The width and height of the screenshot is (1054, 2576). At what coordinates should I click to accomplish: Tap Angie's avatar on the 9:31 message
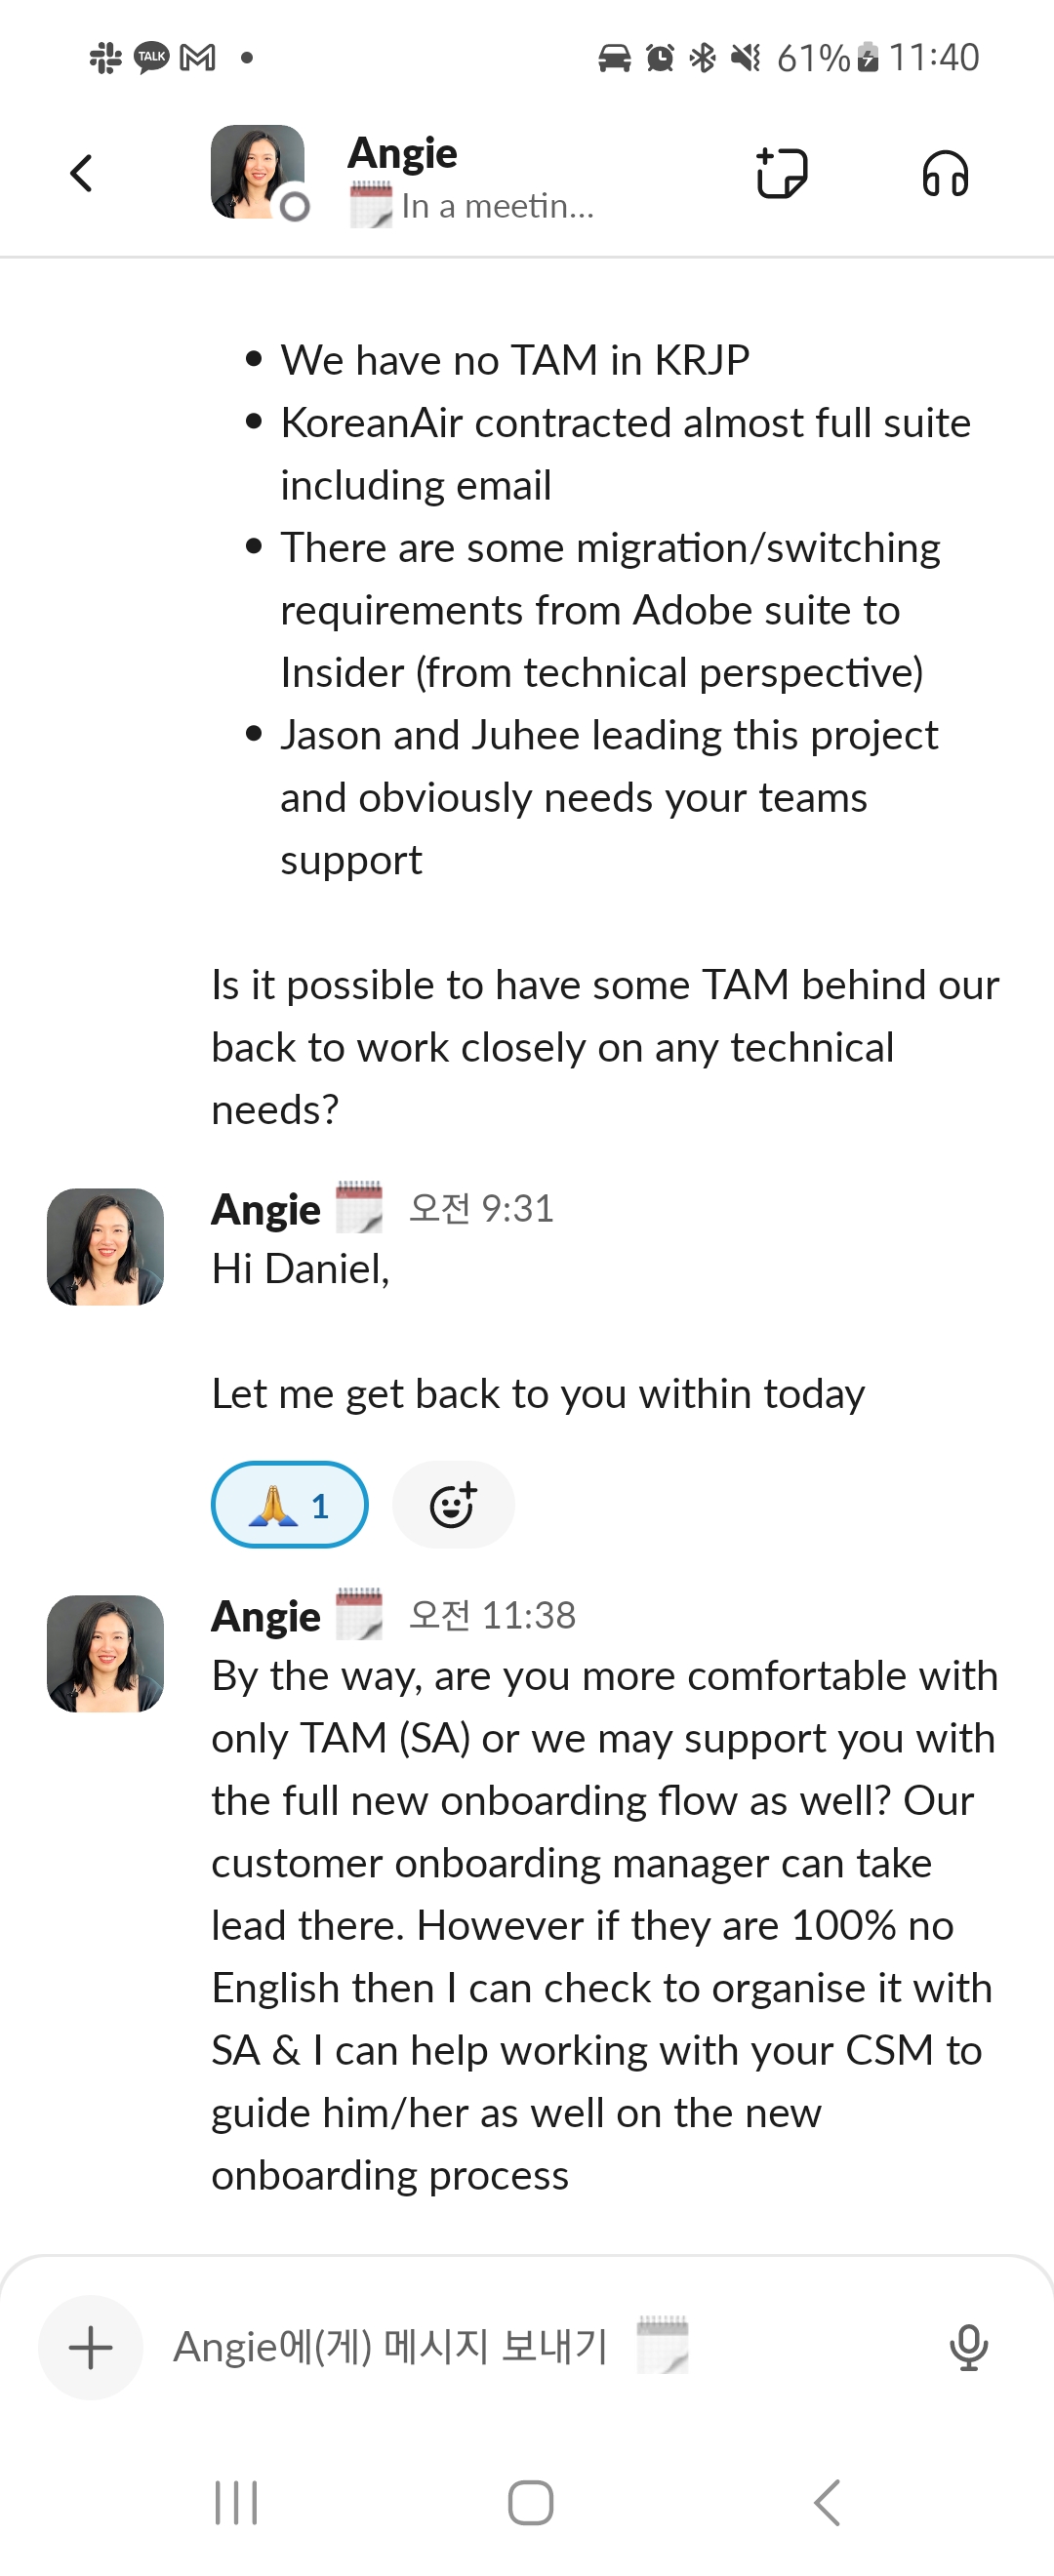pyautogui.click(x=105, y=1246)
